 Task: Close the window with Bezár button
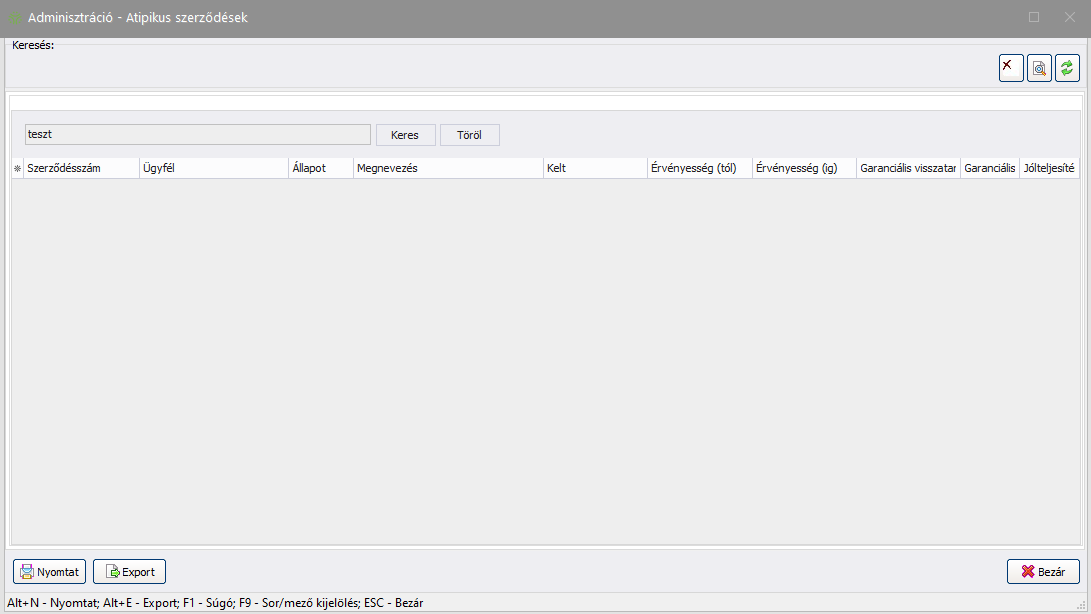click(1043, 572)
